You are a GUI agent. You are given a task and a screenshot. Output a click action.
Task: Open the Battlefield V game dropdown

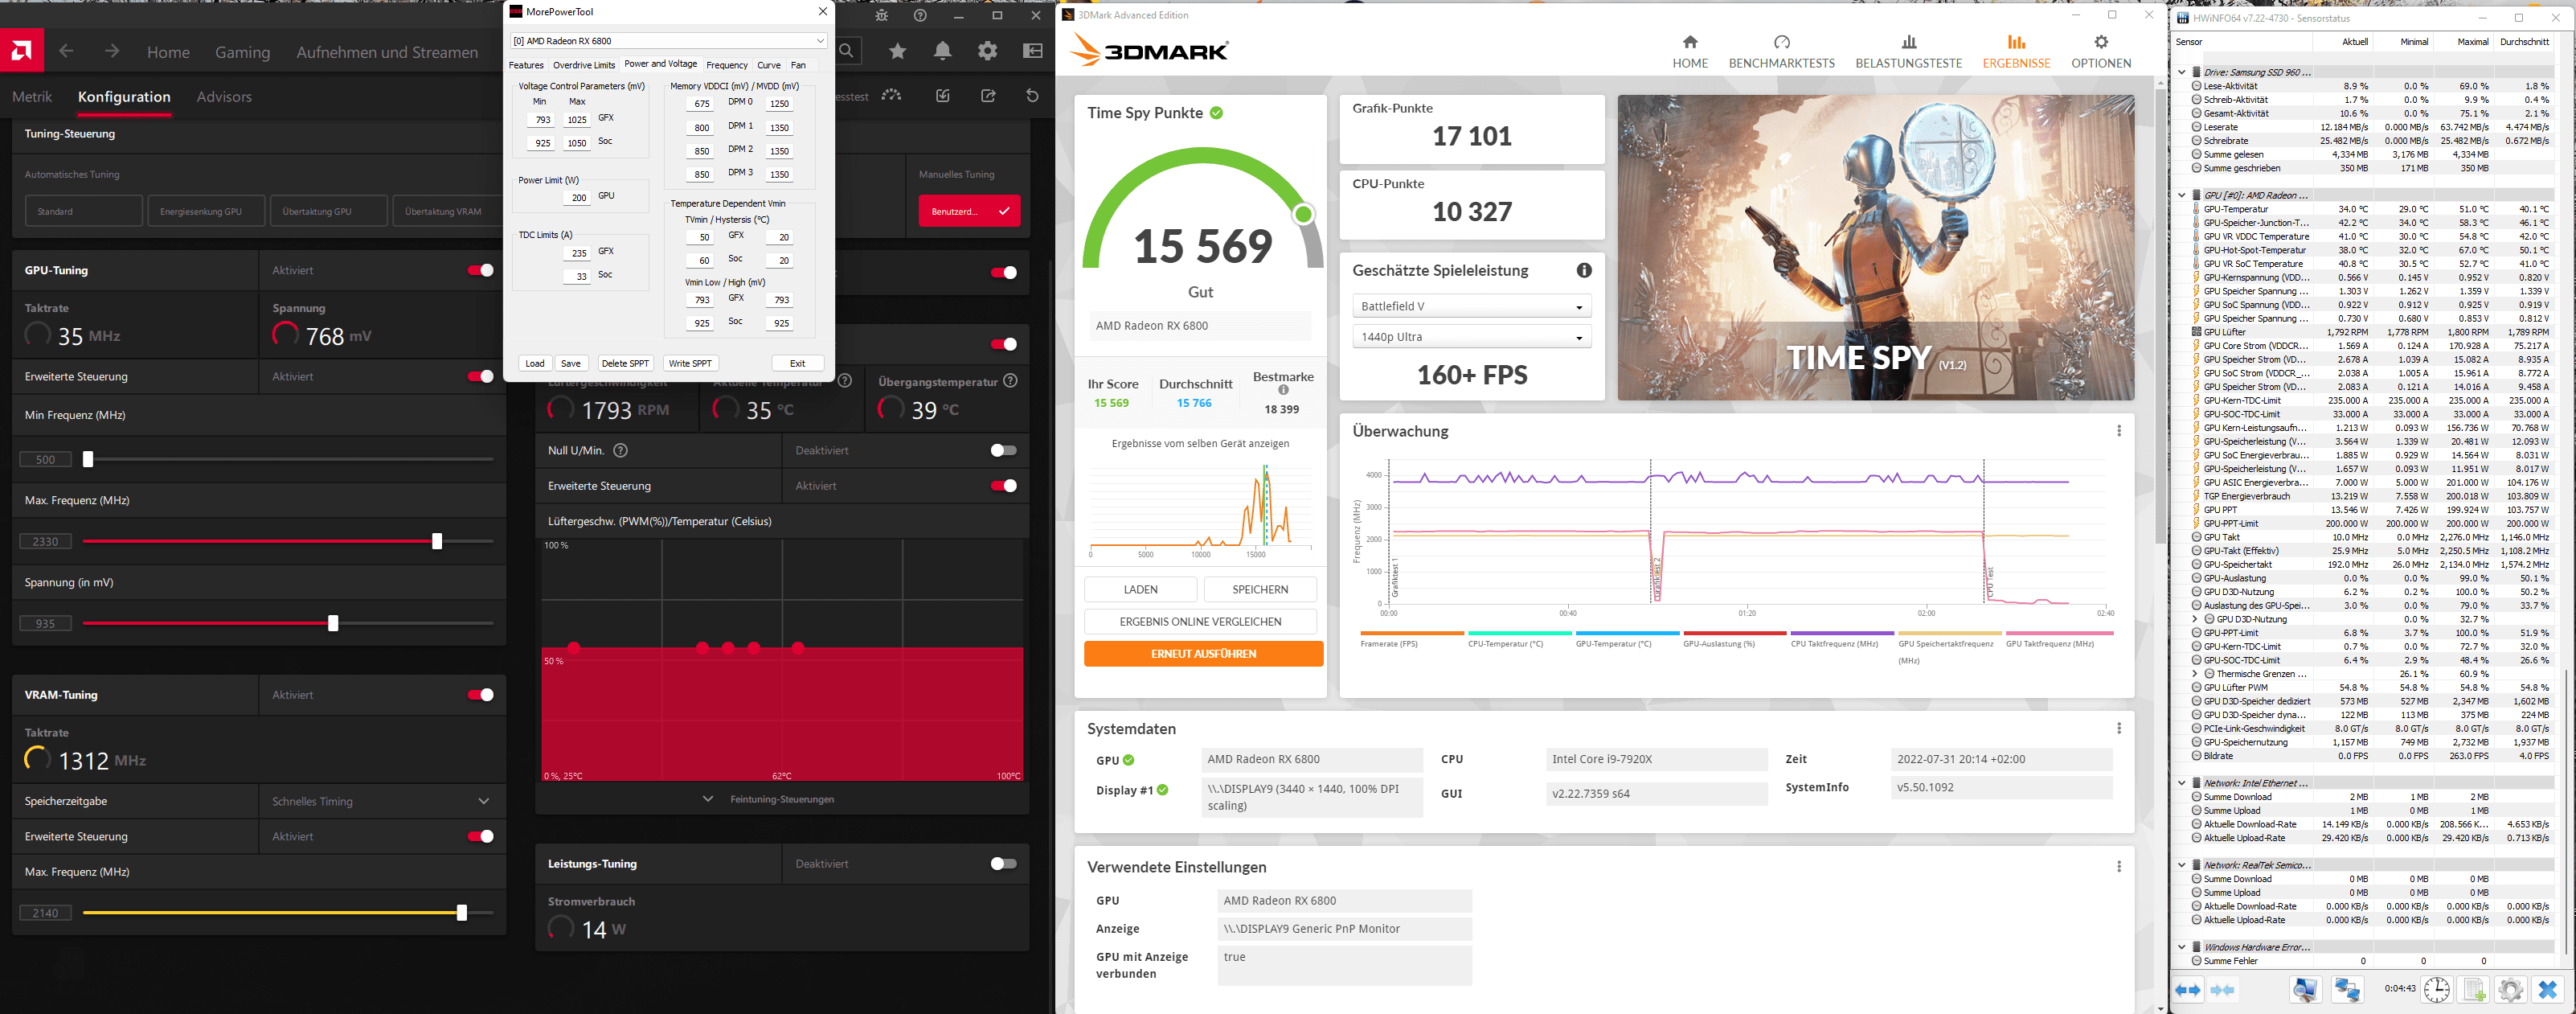(1471, 306)
